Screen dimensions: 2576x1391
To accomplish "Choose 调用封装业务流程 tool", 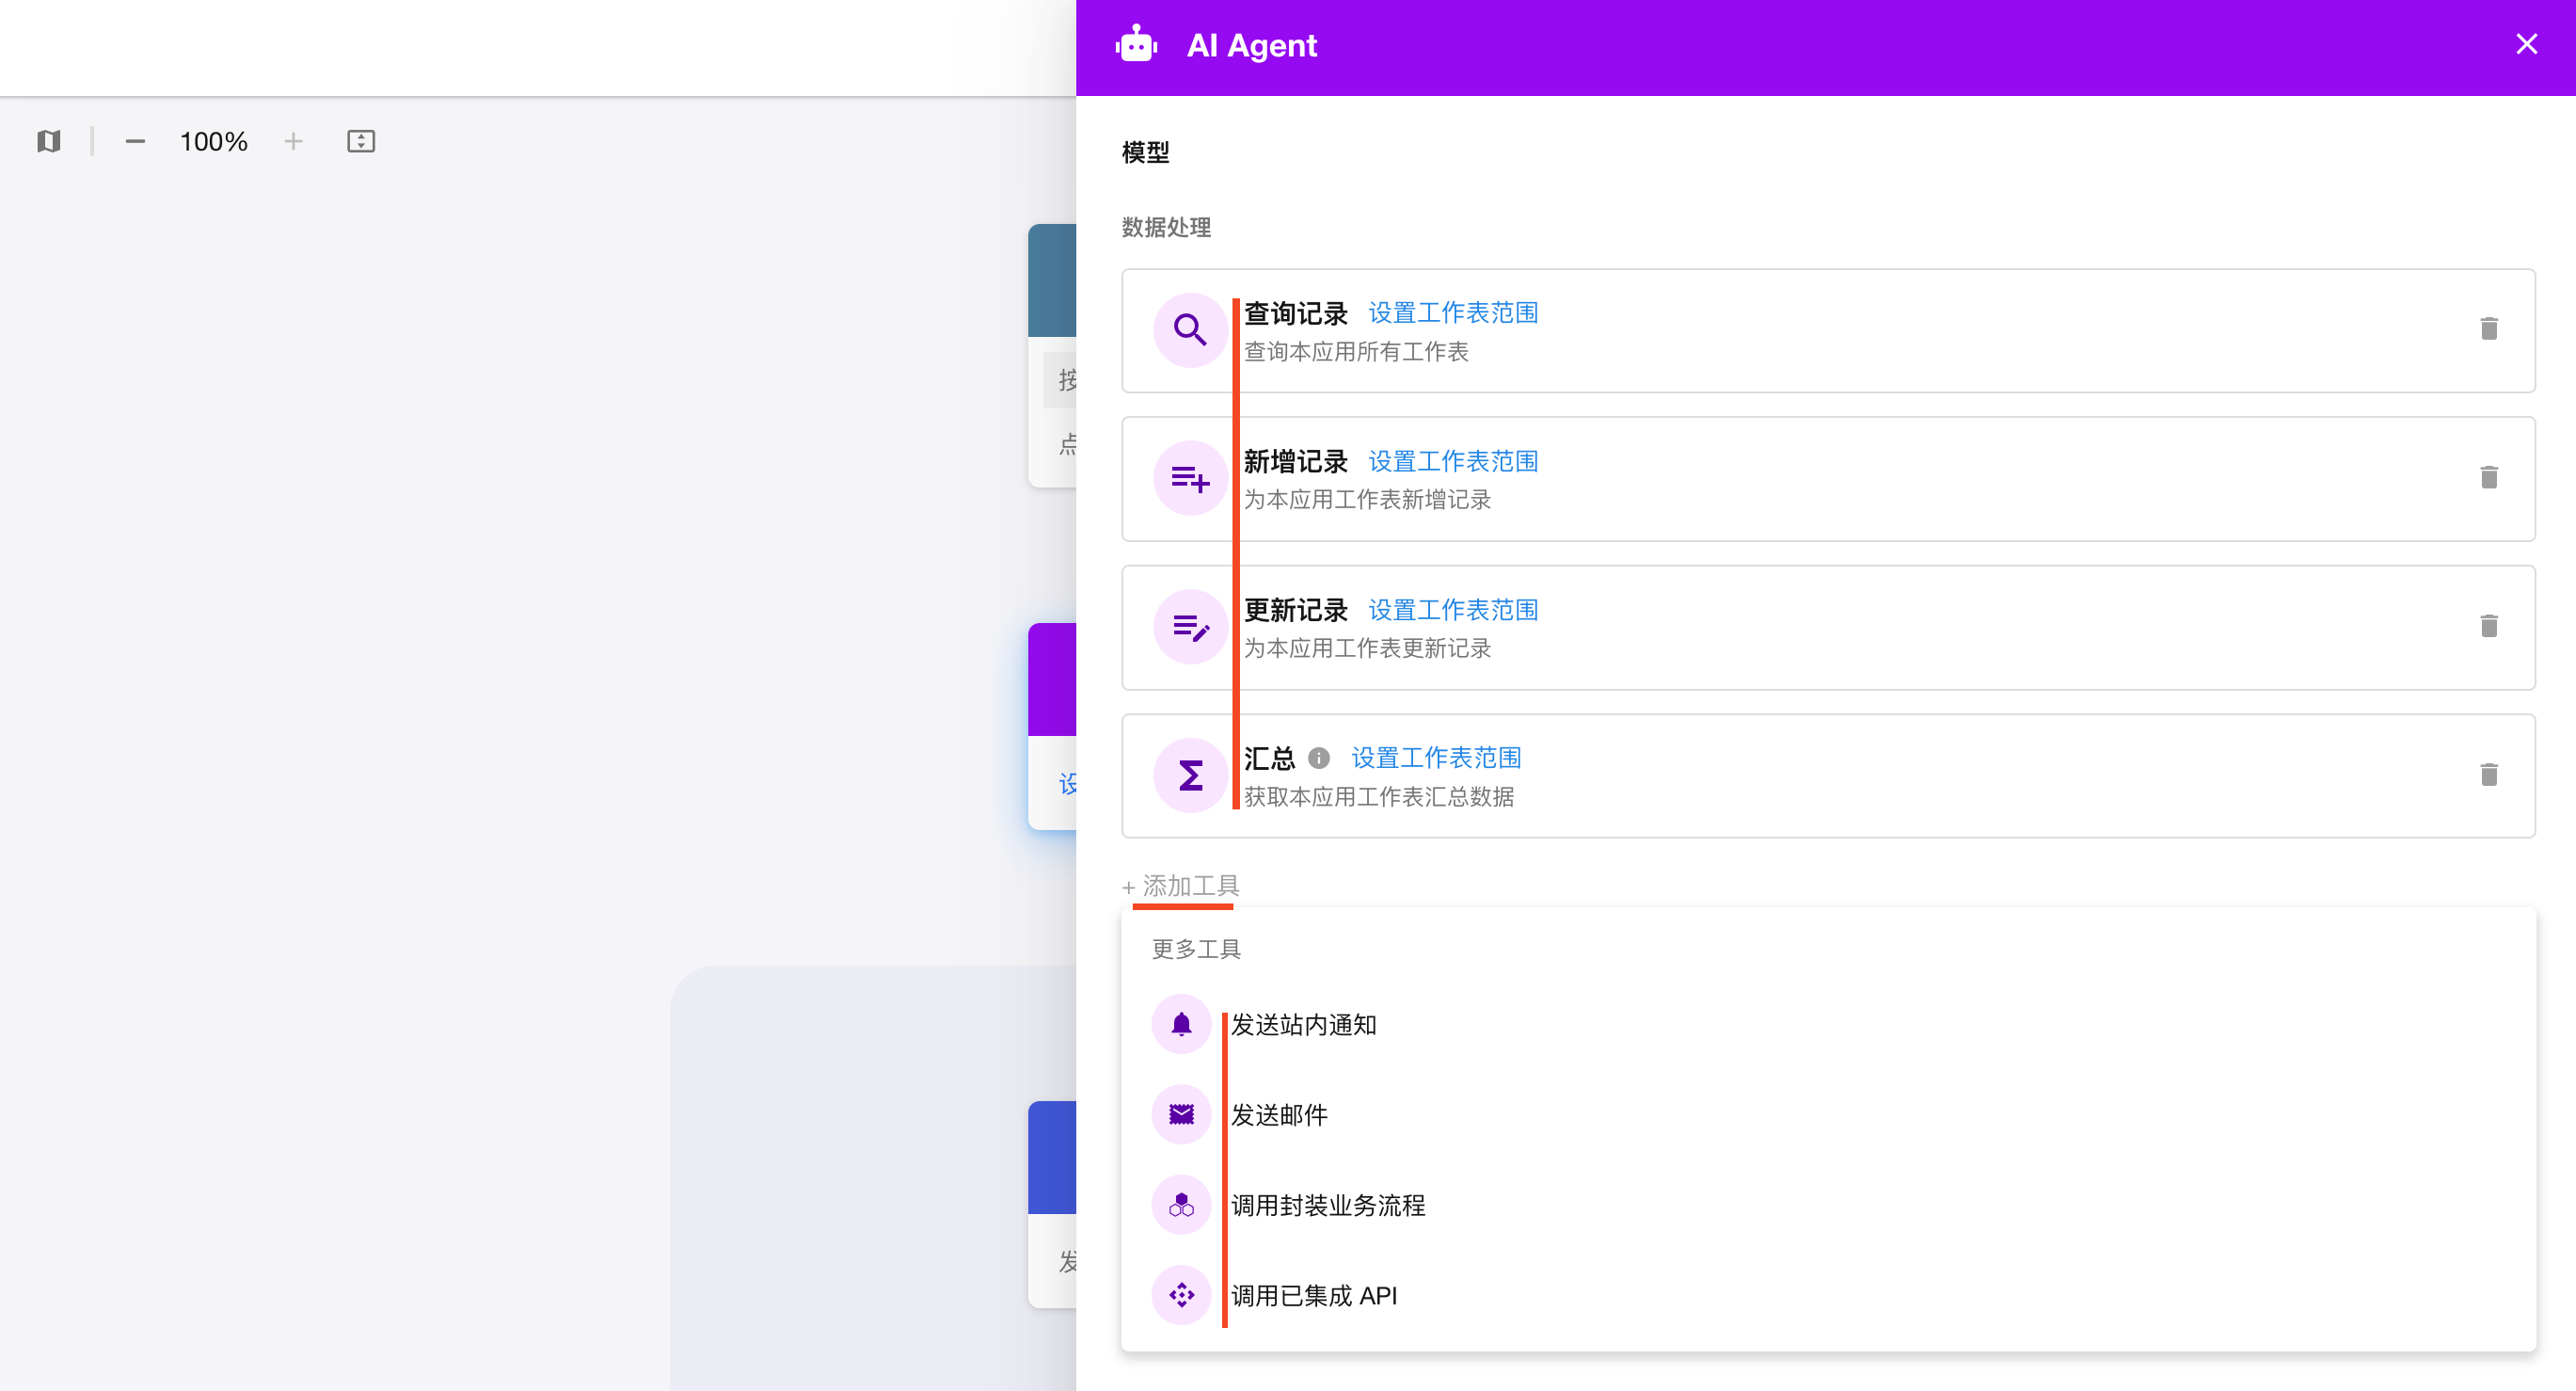I will pos(1327,1205).
